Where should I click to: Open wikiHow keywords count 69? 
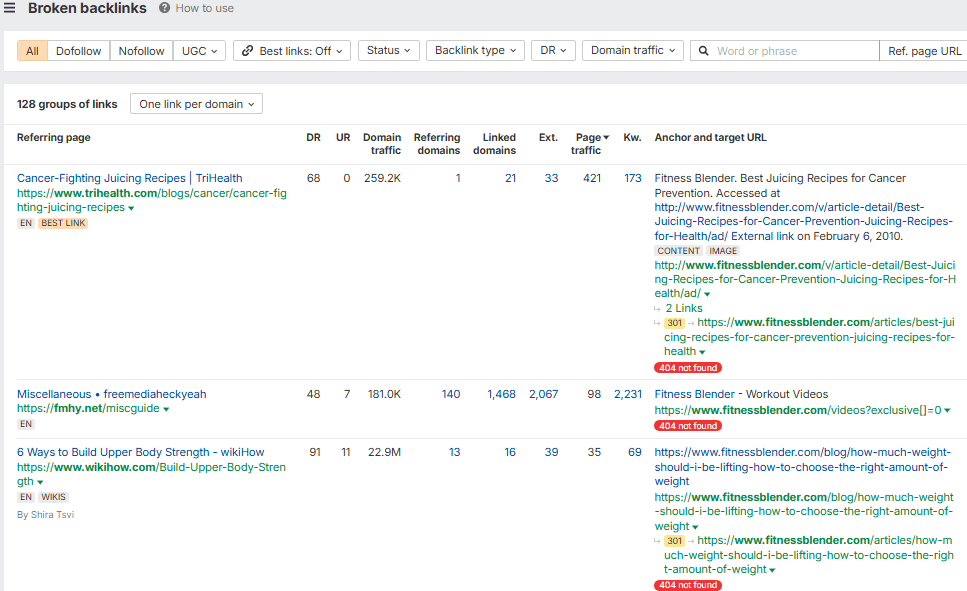click(x=635, y=452)
